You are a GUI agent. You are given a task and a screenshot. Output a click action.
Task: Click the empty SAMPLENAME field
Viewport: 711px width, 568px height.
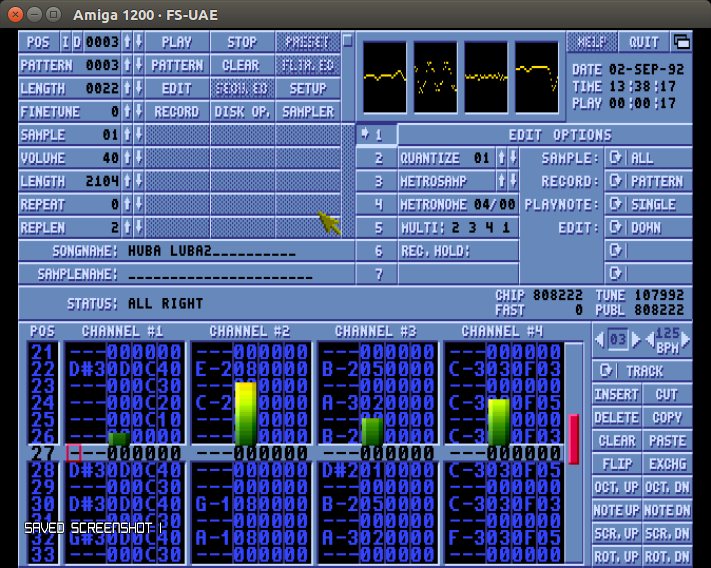pos(220,274)
